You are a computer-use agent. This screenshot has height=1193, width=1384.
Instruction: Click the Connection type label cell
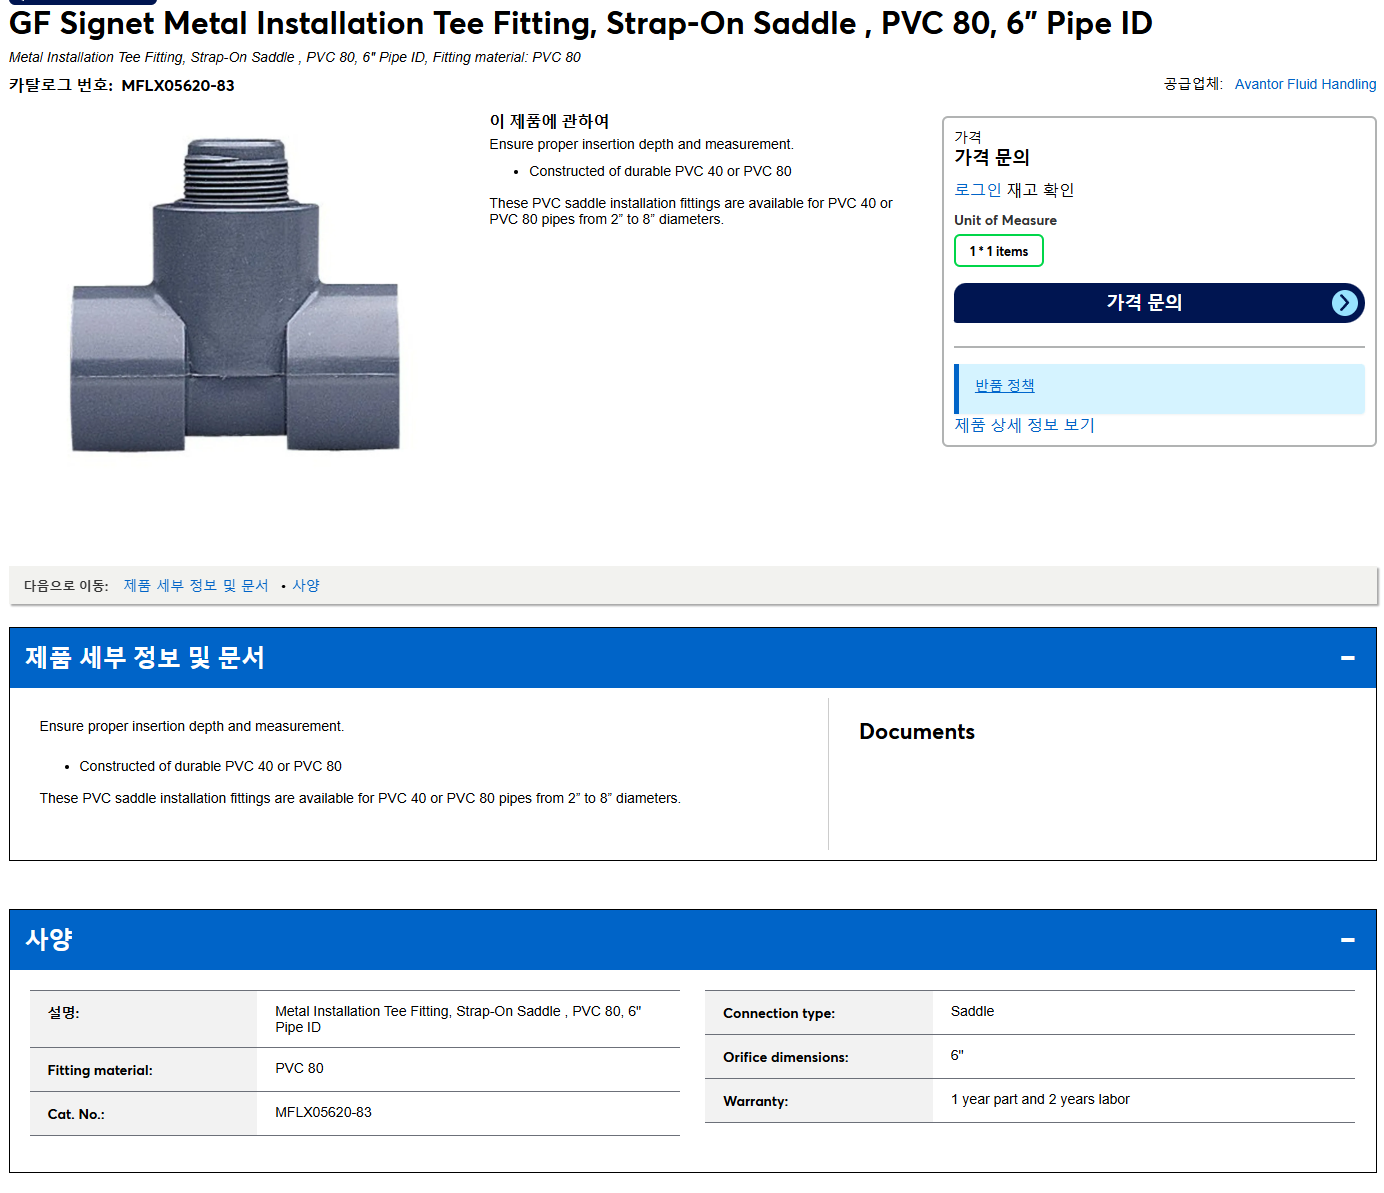click(x=819, y=1013)
